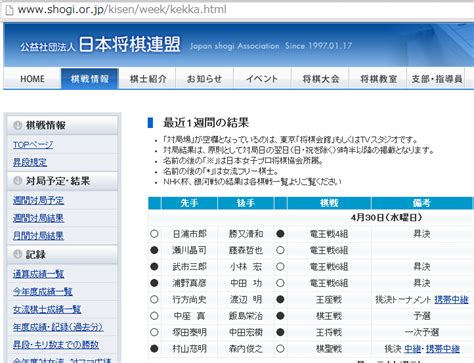Click white win circle beside 森内俊之
This screenshot has height=363, width=474.
tap(280, 349)
